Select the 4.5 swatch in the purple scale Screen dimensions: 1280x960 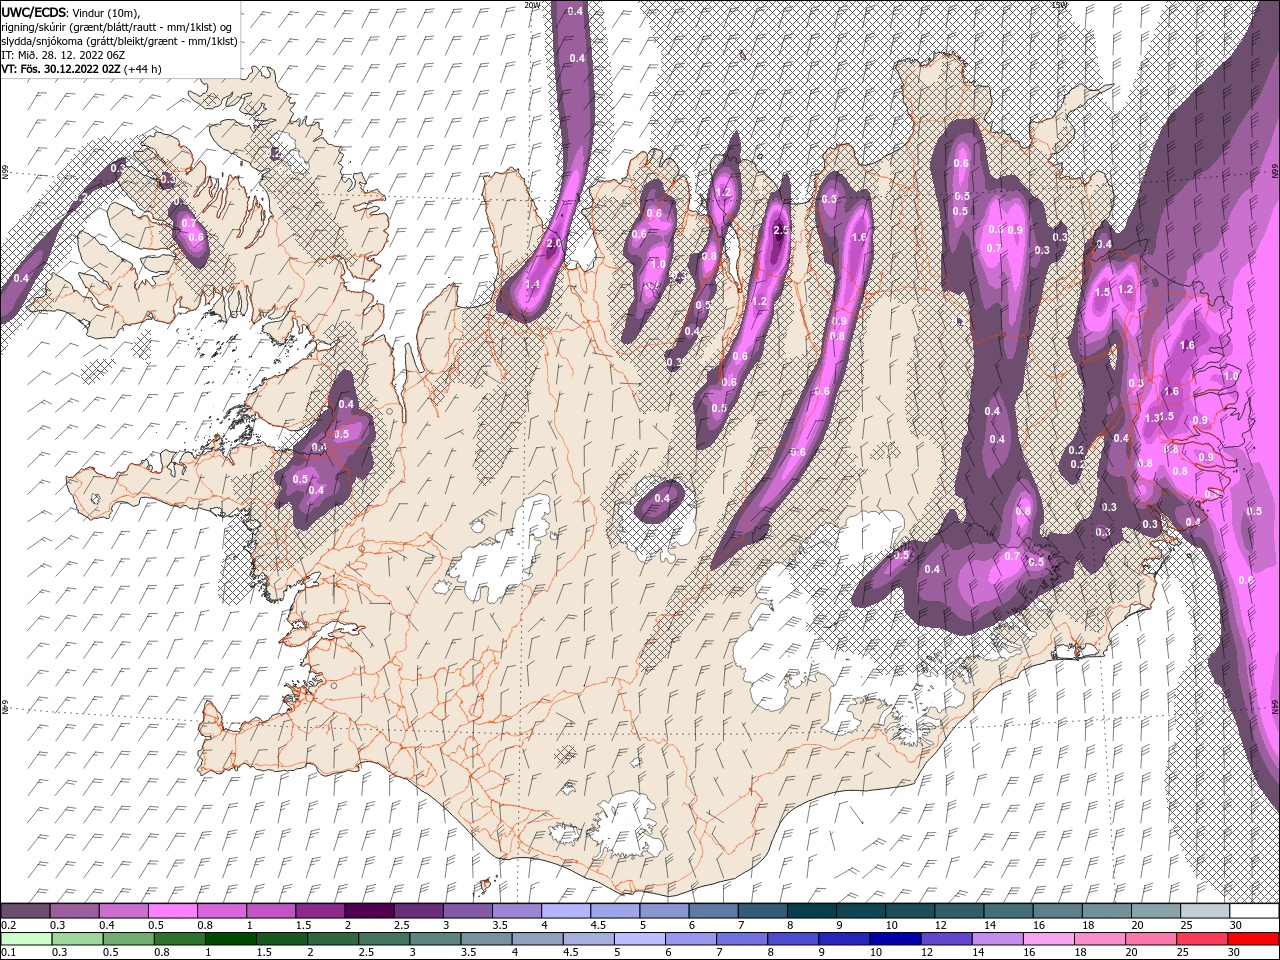pos(615,911)
